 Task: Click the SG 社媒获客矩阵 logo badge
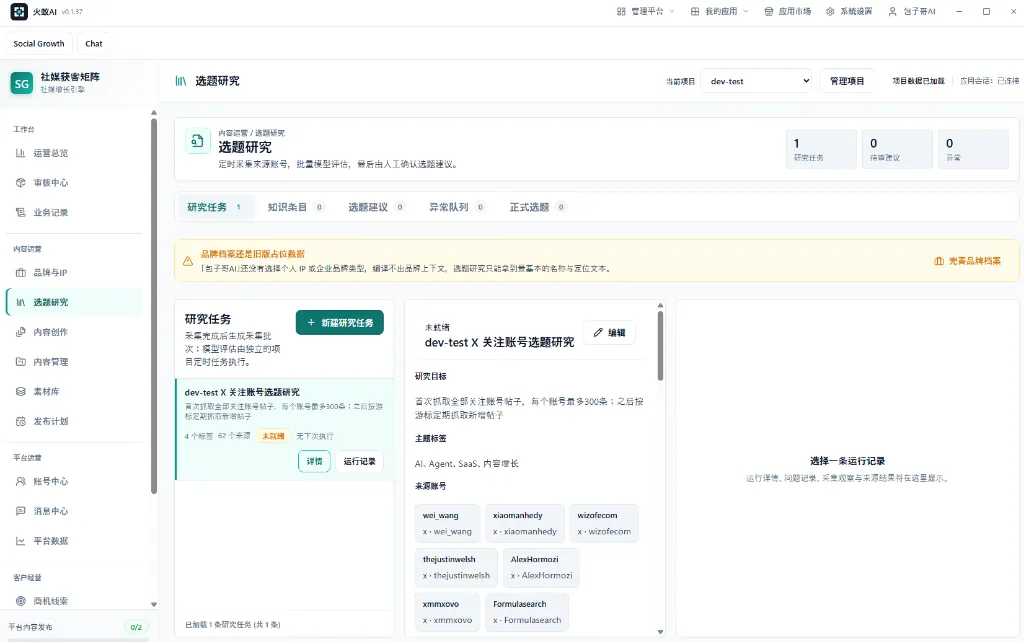(x=22, y=84)
